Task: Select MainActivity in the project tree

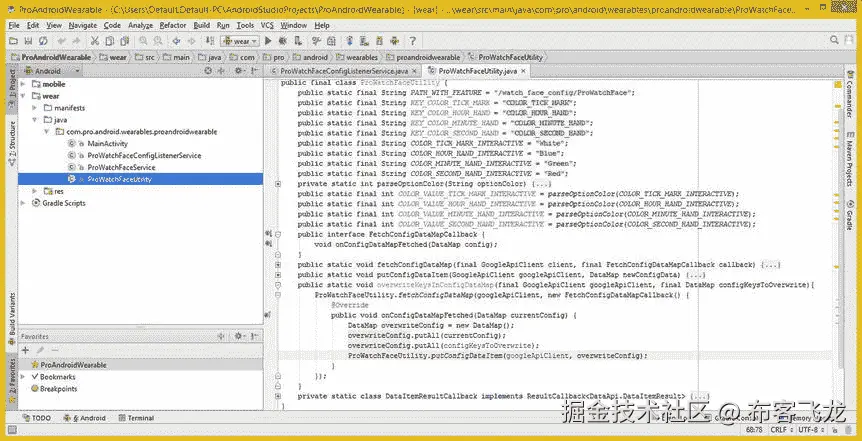Action: click(107, 144)
